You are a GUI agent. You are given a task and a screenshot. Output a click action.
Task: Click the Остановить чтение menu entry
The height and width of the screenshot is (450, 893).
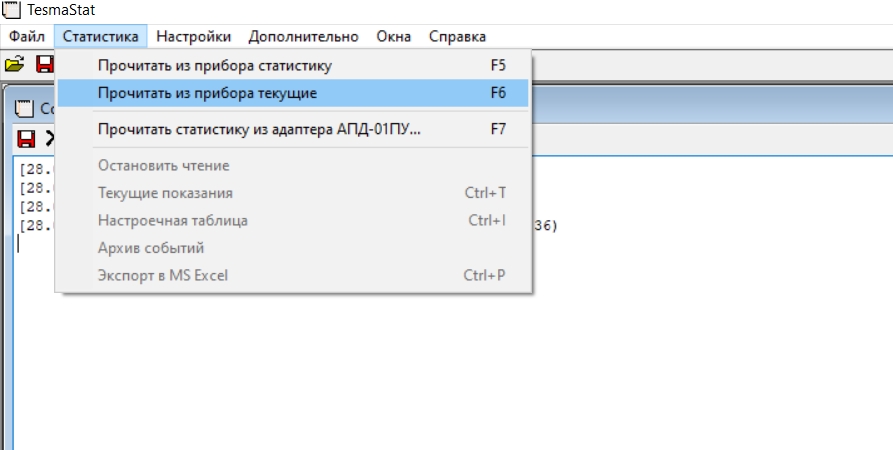(293, 166)
